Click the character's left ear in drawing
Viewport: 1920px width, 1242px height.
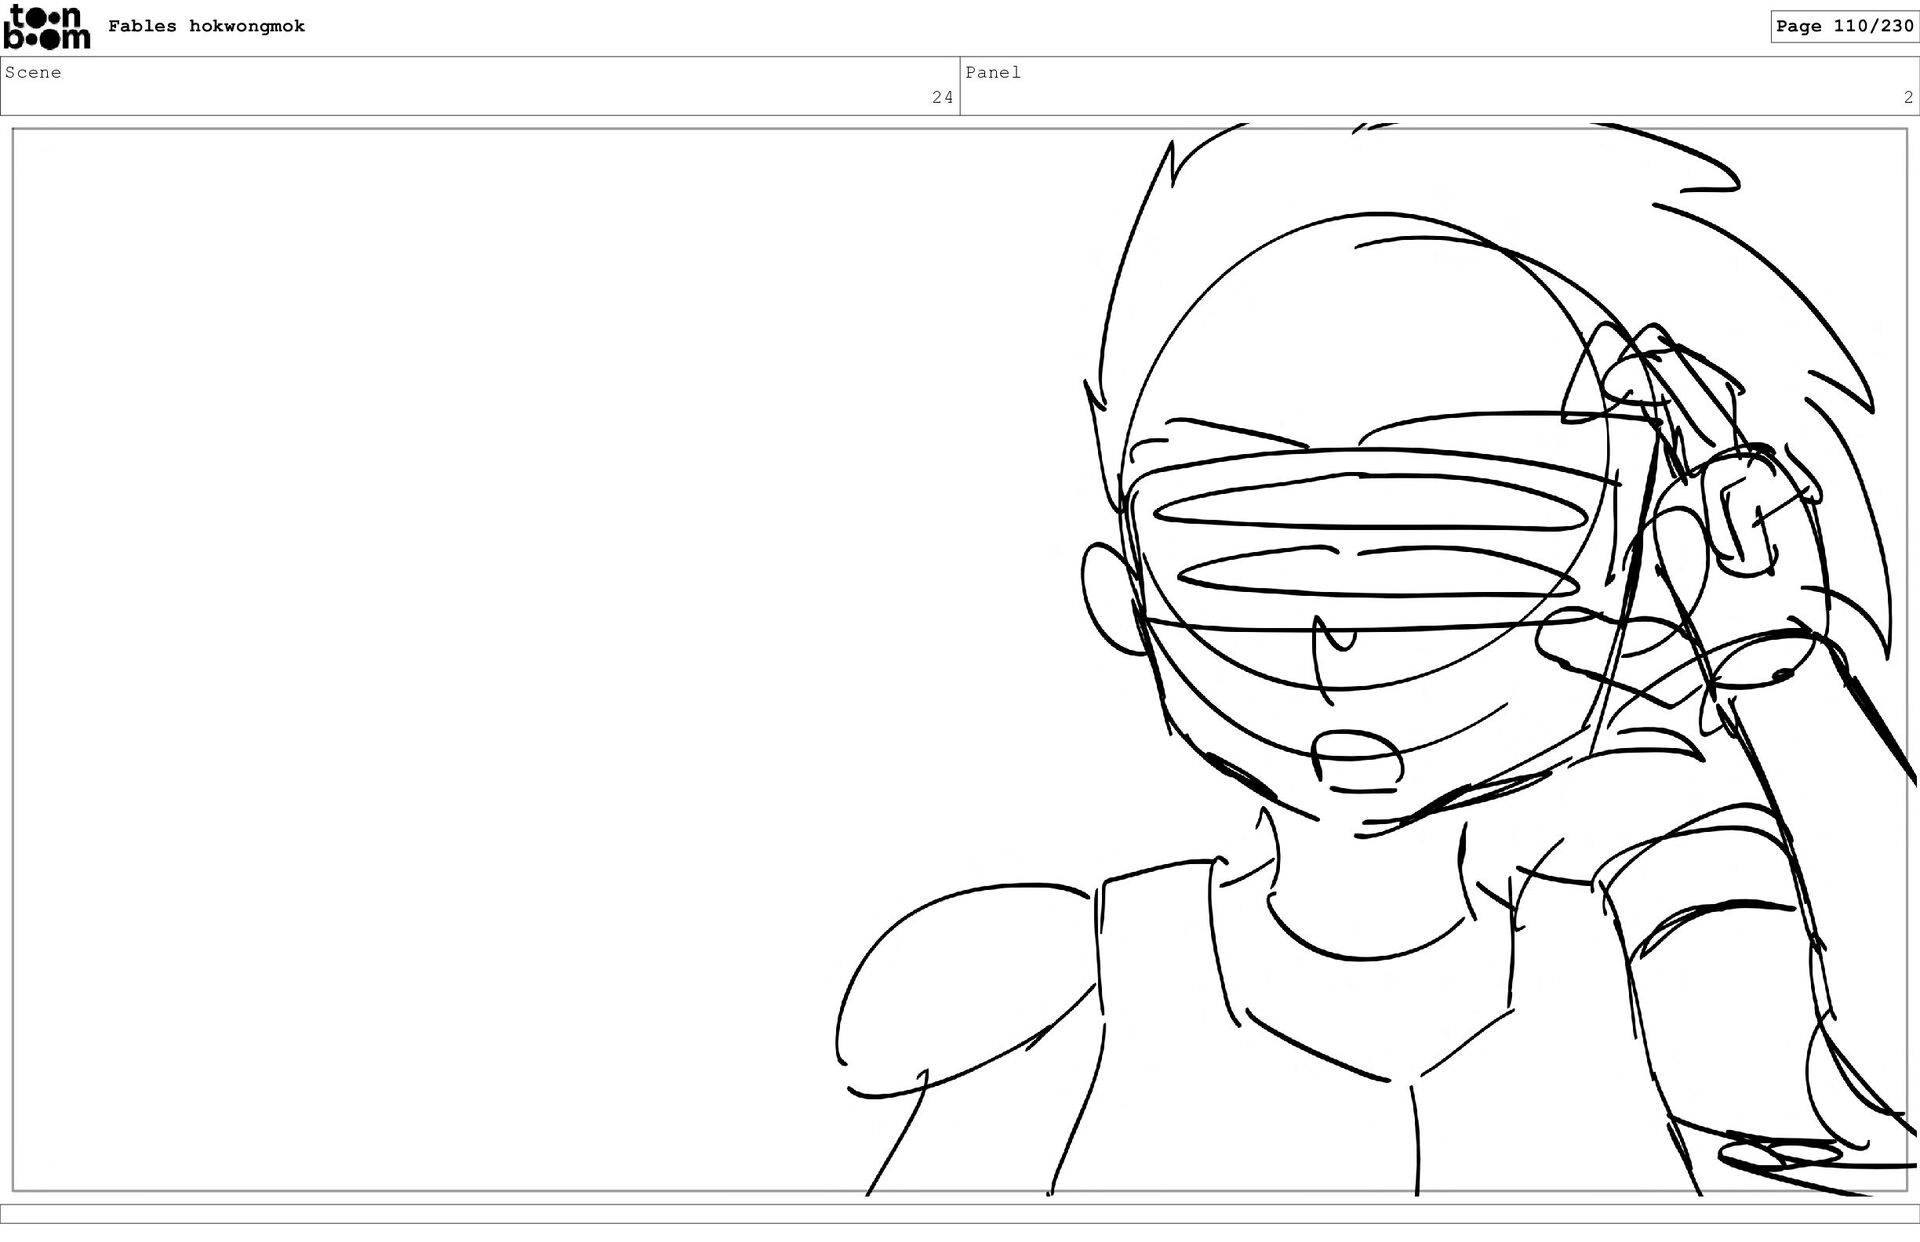[x=1108, y=600]
